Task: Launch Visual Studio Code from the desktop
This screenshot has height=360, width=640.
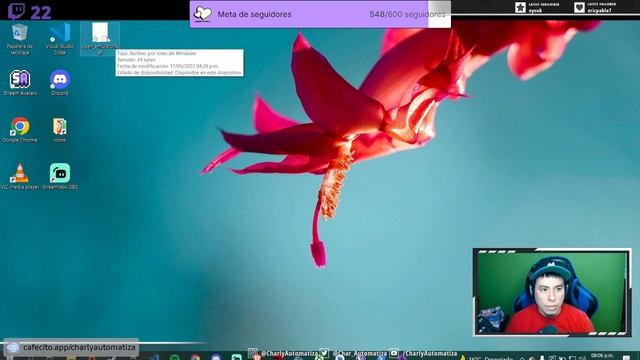Action: [x=60, y=39]
